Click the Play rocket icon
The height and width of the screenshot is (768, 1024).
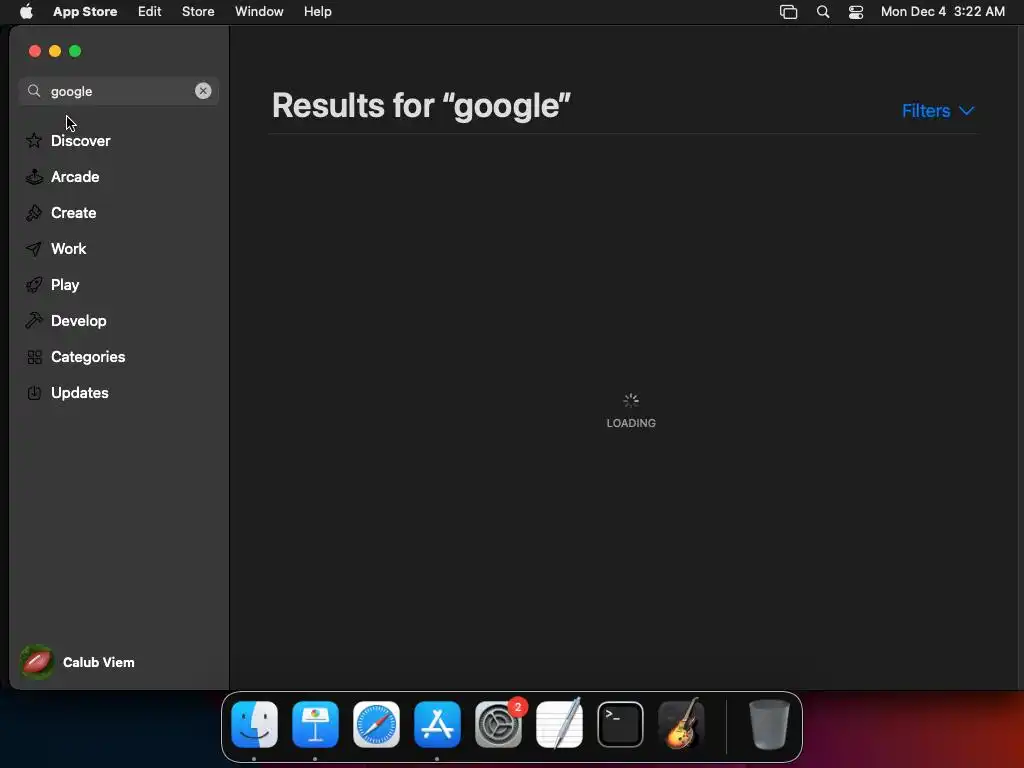[x=34, y=285]
